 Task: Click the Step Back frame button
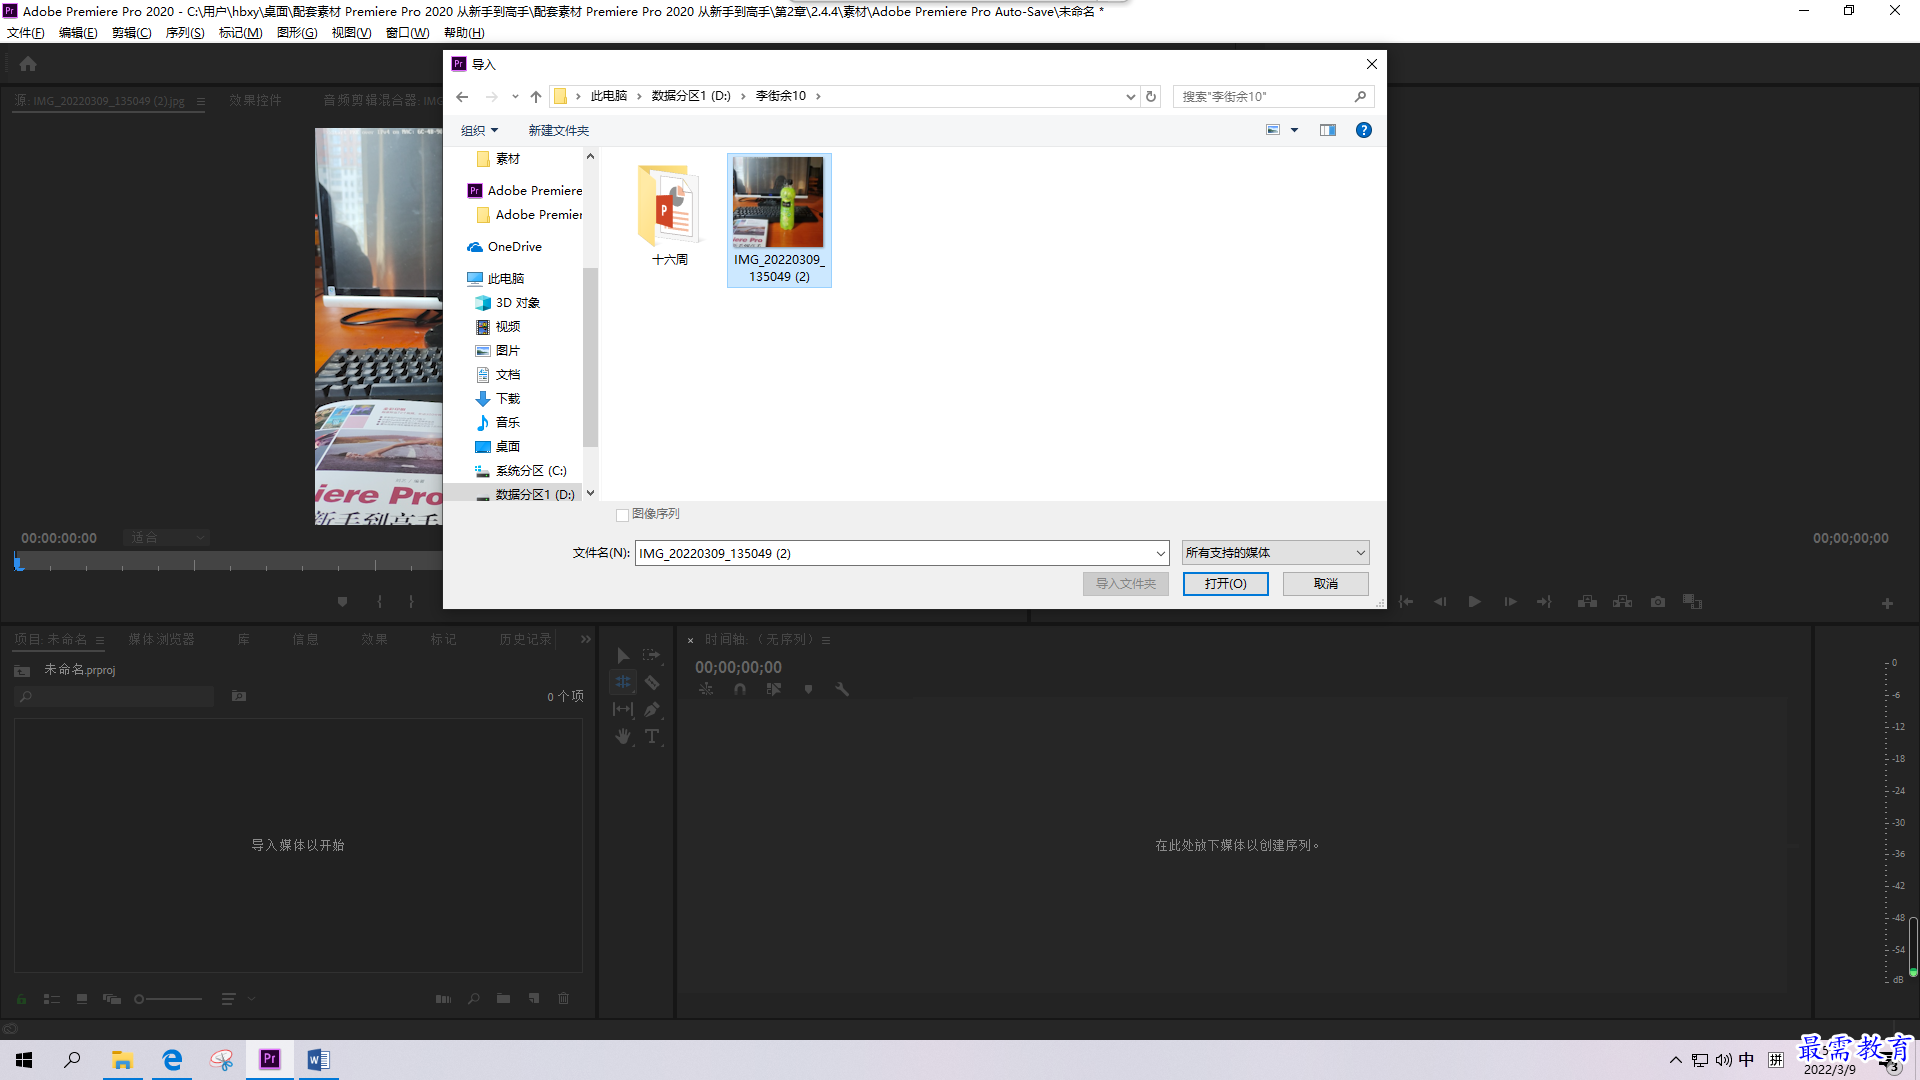coord(1440,602)
